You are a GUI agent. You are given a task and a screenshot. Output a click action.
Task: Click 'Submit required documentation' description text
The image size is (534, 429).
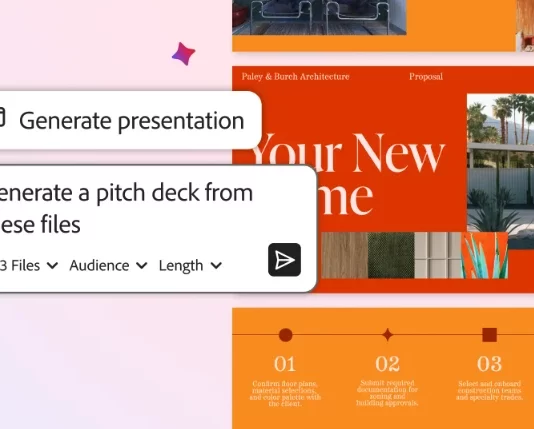click(x=387, y=393)
